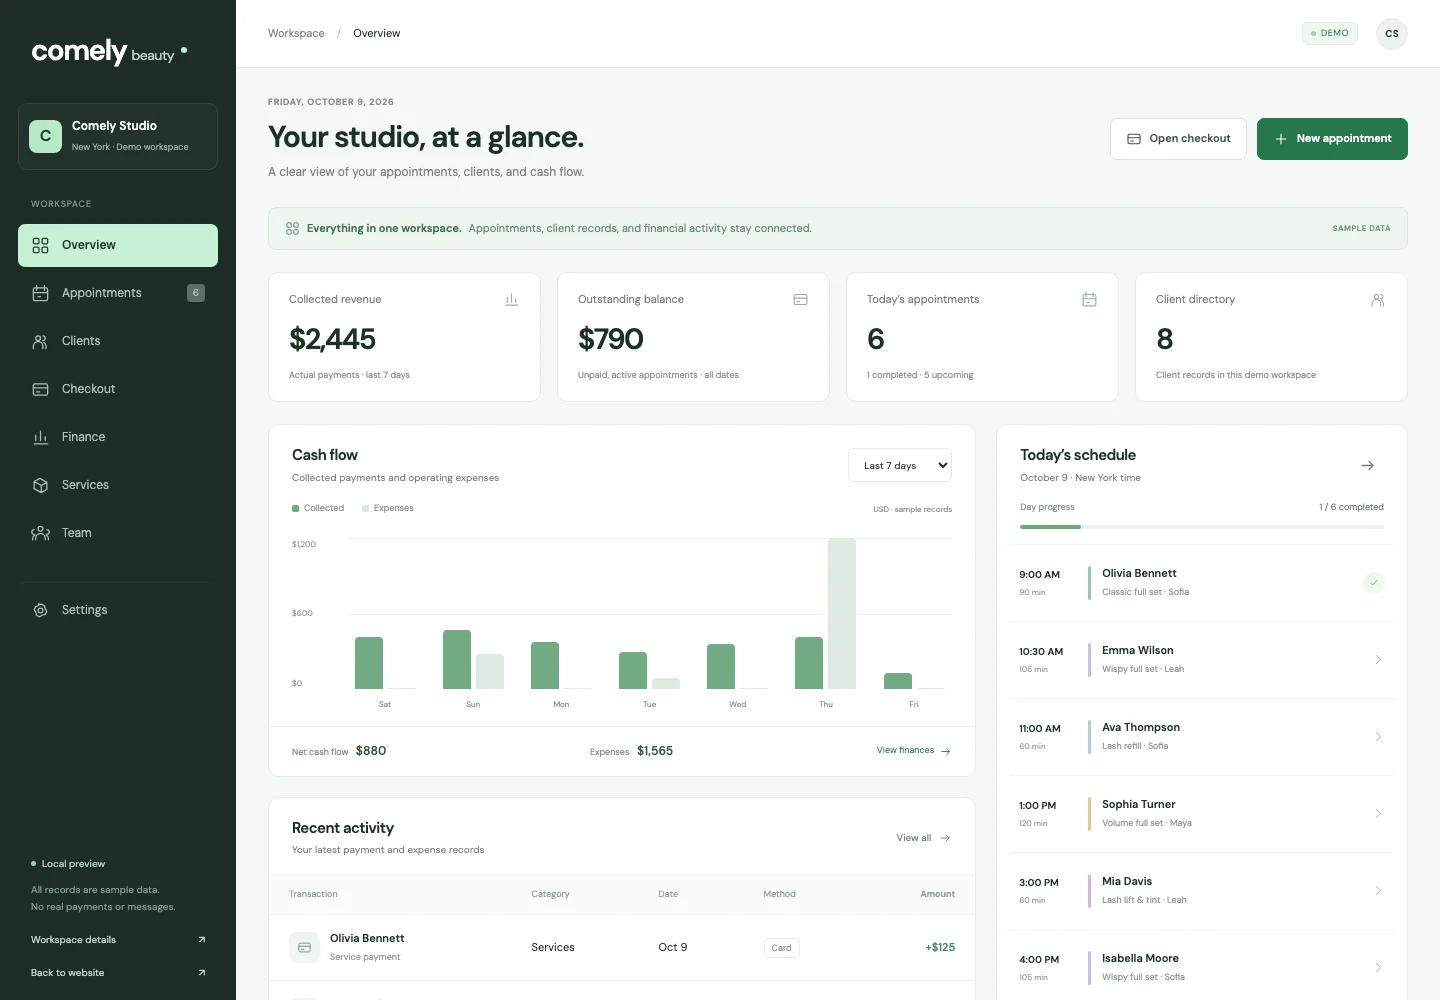Click the DEMO status badge

tap(1330, 34)
